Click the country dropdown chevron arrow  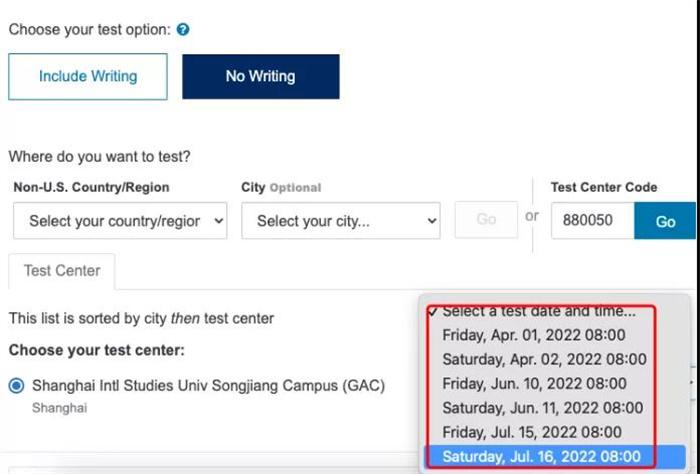click(219, 220)
